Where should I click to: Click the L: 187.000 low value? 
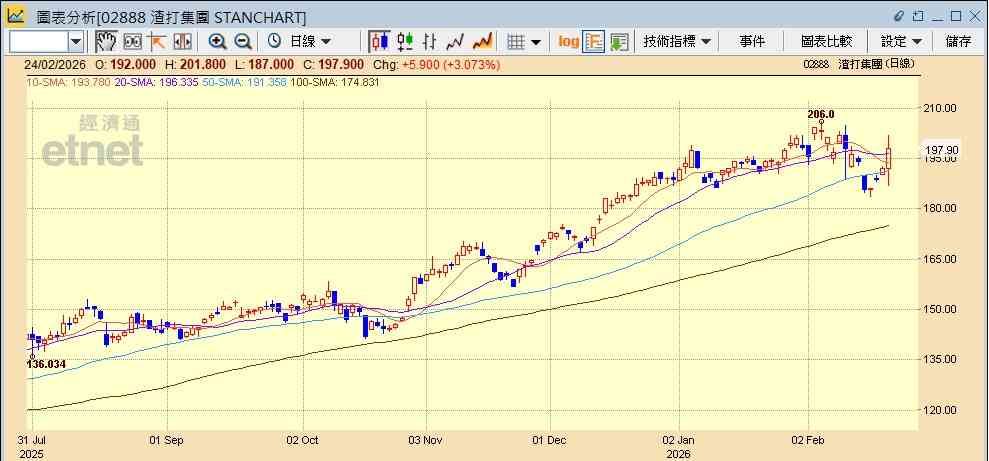264,64
